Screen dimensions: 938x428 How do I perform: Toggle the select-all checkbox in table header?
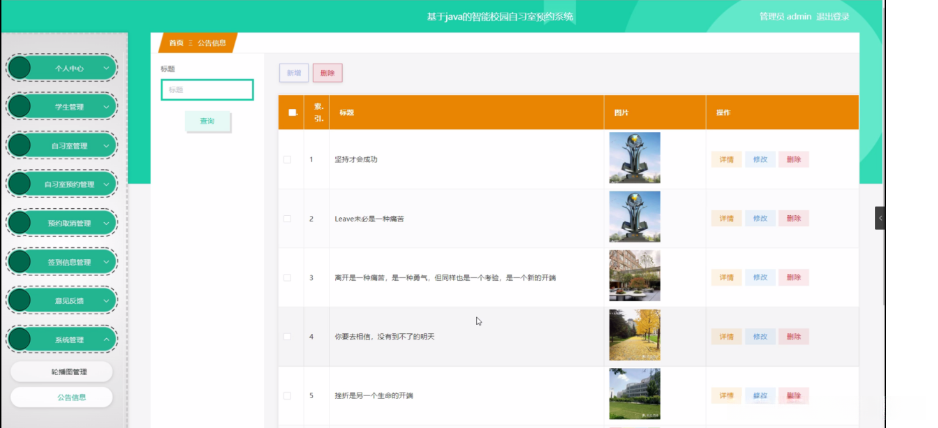(x=292, y=113)
